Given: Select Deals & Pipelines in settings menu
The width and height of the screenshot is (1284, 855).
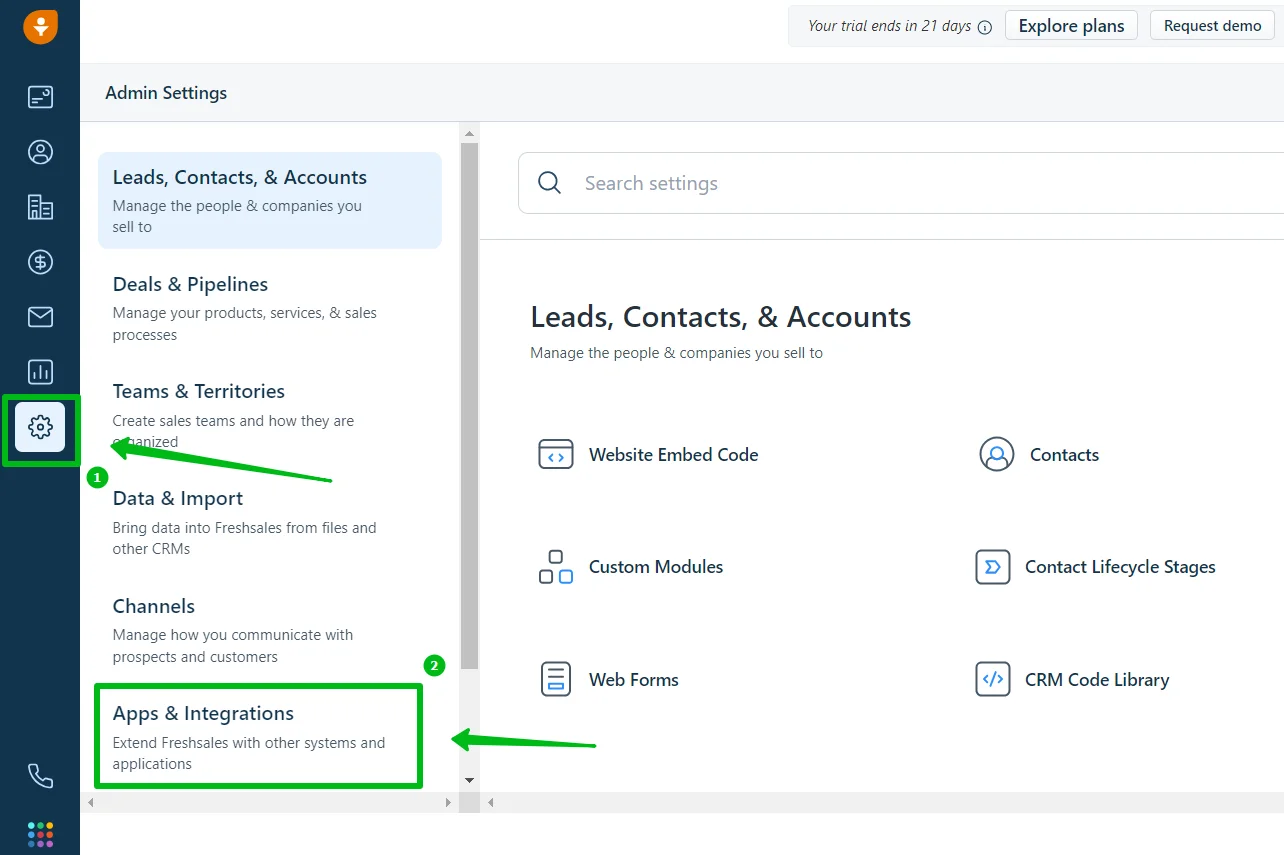Looking at the screenshot, I should [x=190, y=284].
